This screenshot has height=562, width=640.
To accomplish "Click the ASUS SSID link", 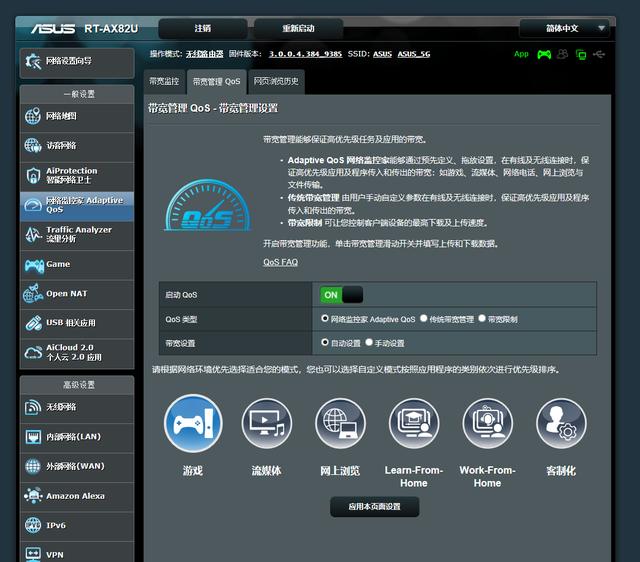I will 382,54.
